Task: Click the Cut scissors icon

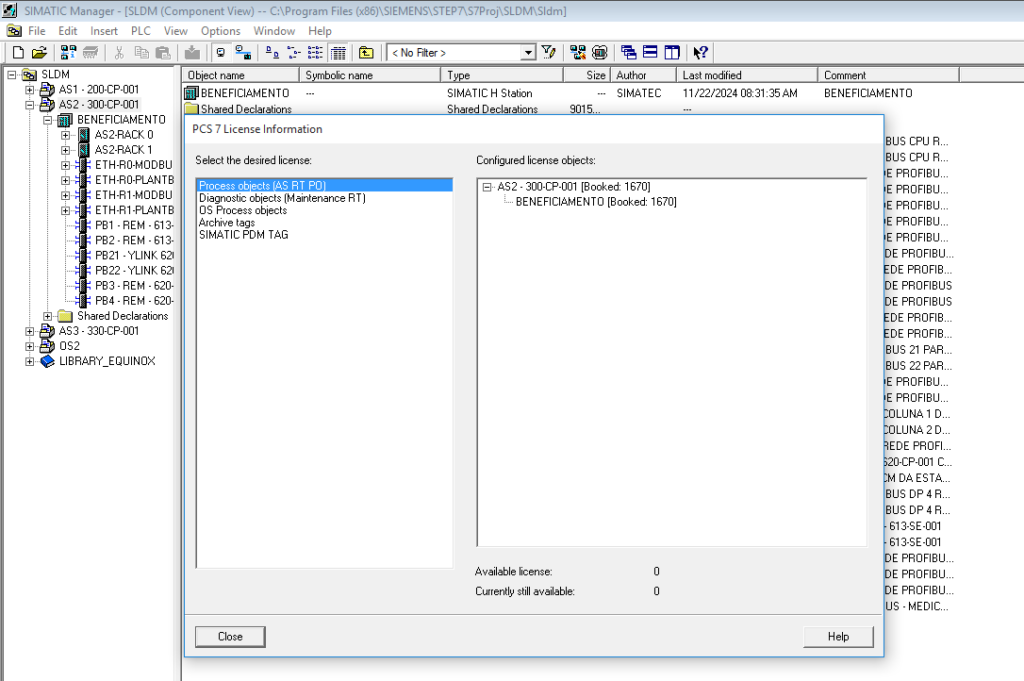Action: pos(119,53)
